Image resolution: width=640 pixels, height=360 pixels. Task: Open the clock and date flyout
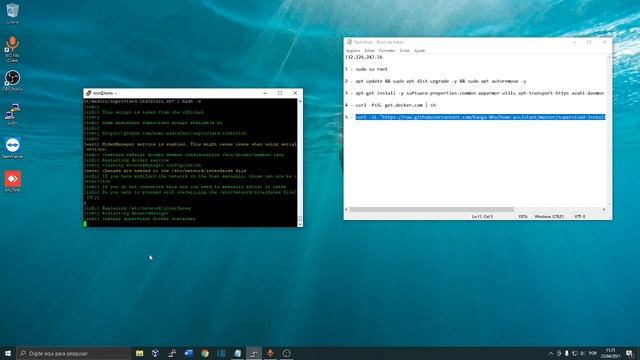pyautogui.click(x=611, y=353)
